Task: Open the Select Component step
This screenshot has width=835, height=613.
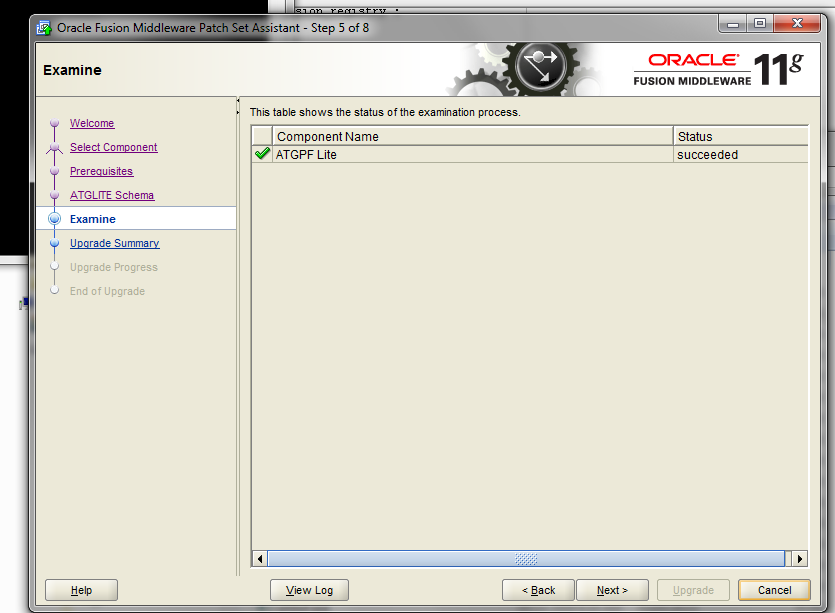Action: pos(113,147)
